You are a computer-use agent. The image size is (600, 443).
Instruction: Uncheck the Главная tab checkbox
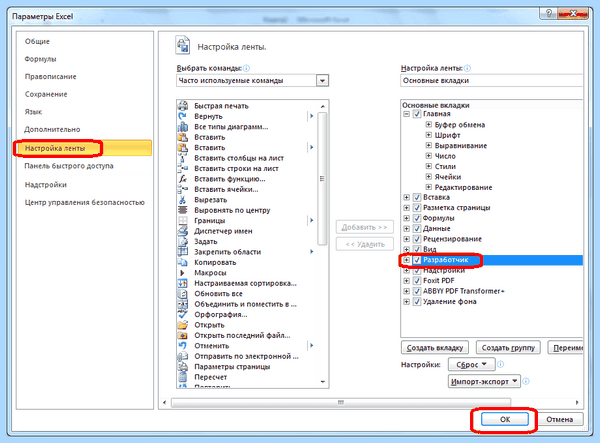click(x=417, y=114)
